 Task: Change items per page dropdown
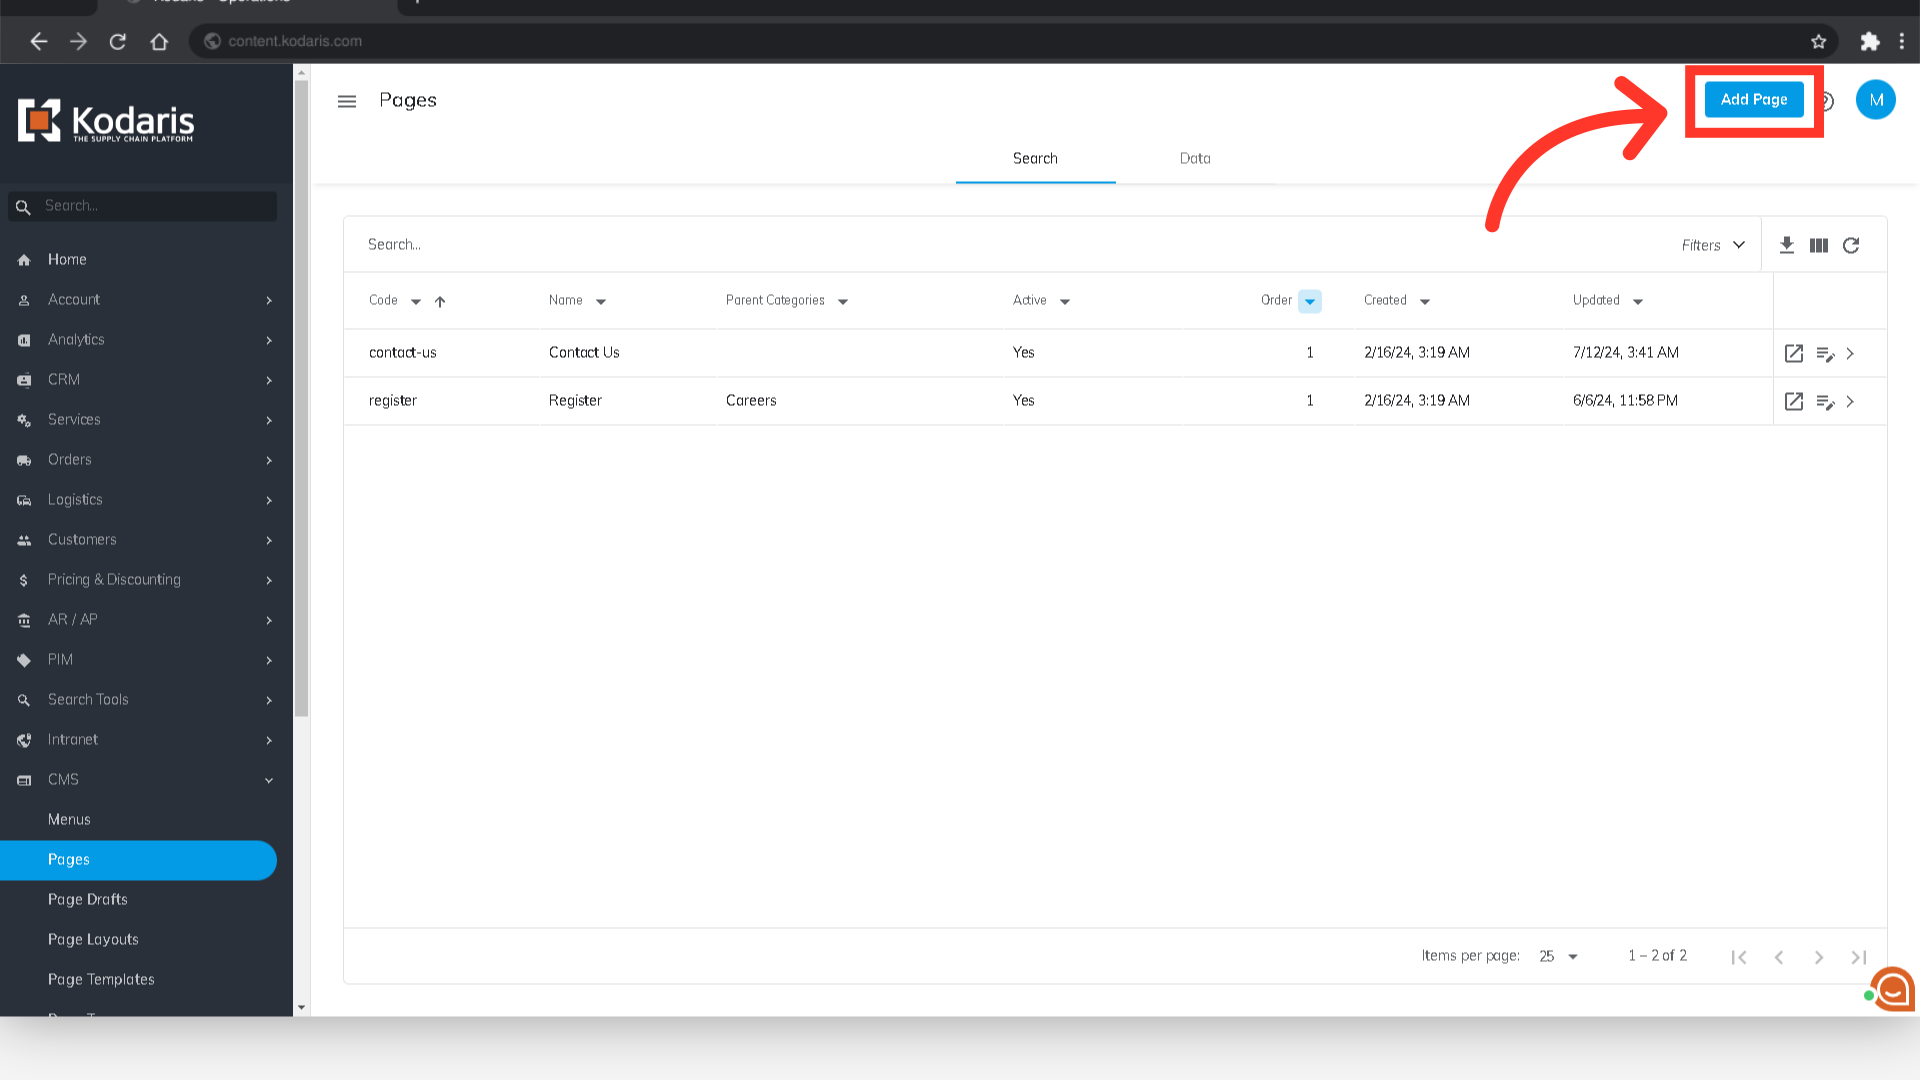coord(1558,956)
